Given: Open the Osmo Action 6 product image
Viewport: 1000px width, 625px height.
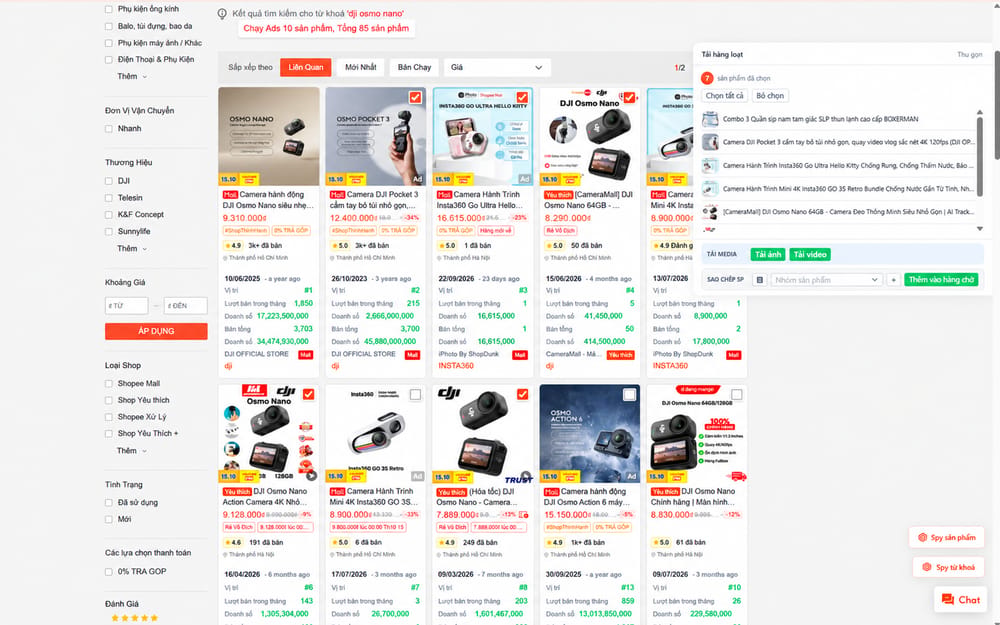Looking at the screenshot, I should tap(590, 433).
